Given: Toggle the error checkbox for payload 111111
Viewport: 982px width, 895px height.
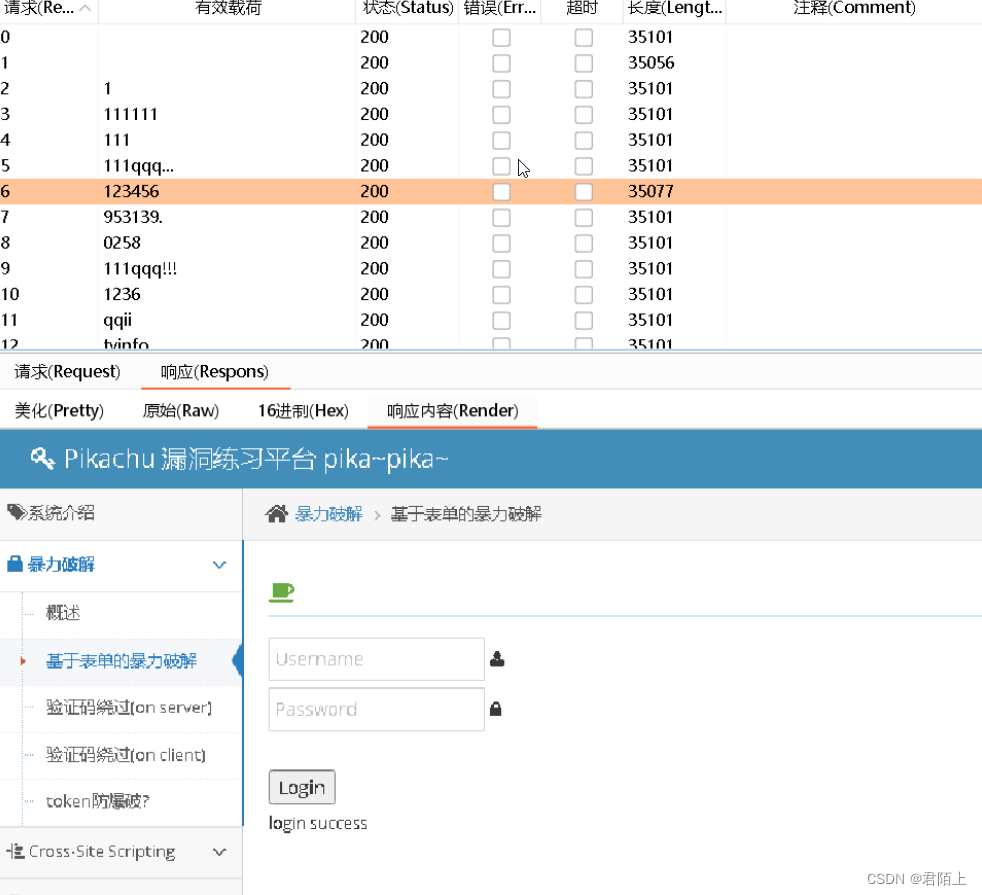Looking at the screenshot, I should pyautogui.click(x=501, y=115).
